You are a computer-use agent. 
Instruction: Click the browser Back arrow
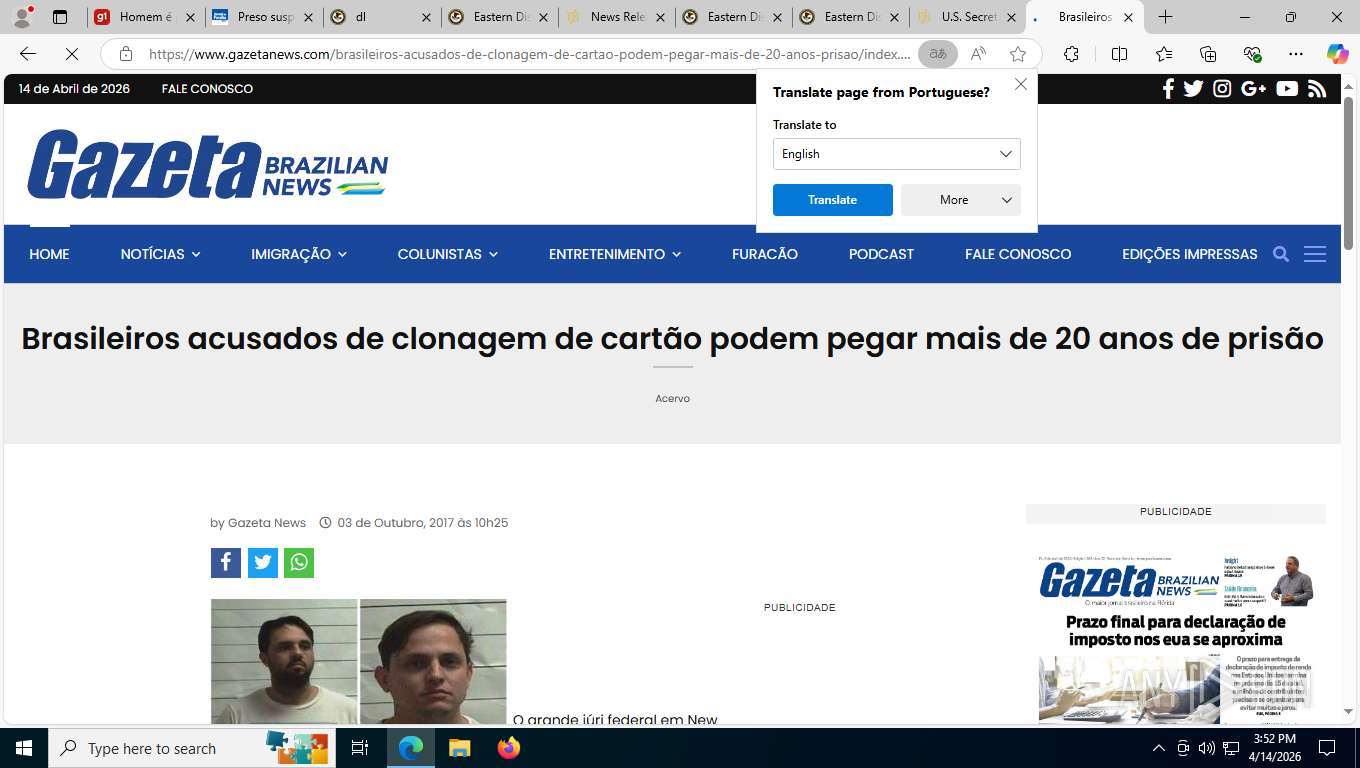(28, 54)
